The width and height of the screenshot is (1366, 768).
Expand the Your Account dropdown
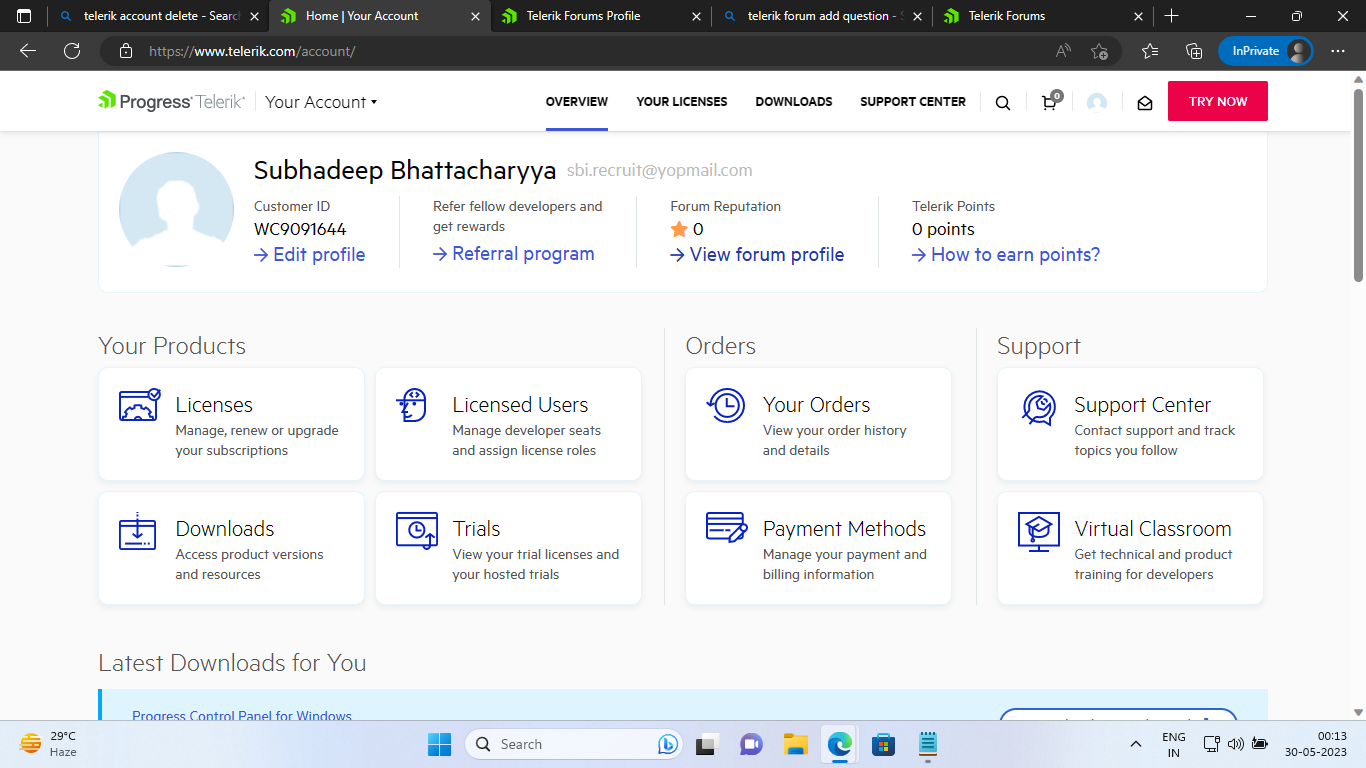click(321, 102)
